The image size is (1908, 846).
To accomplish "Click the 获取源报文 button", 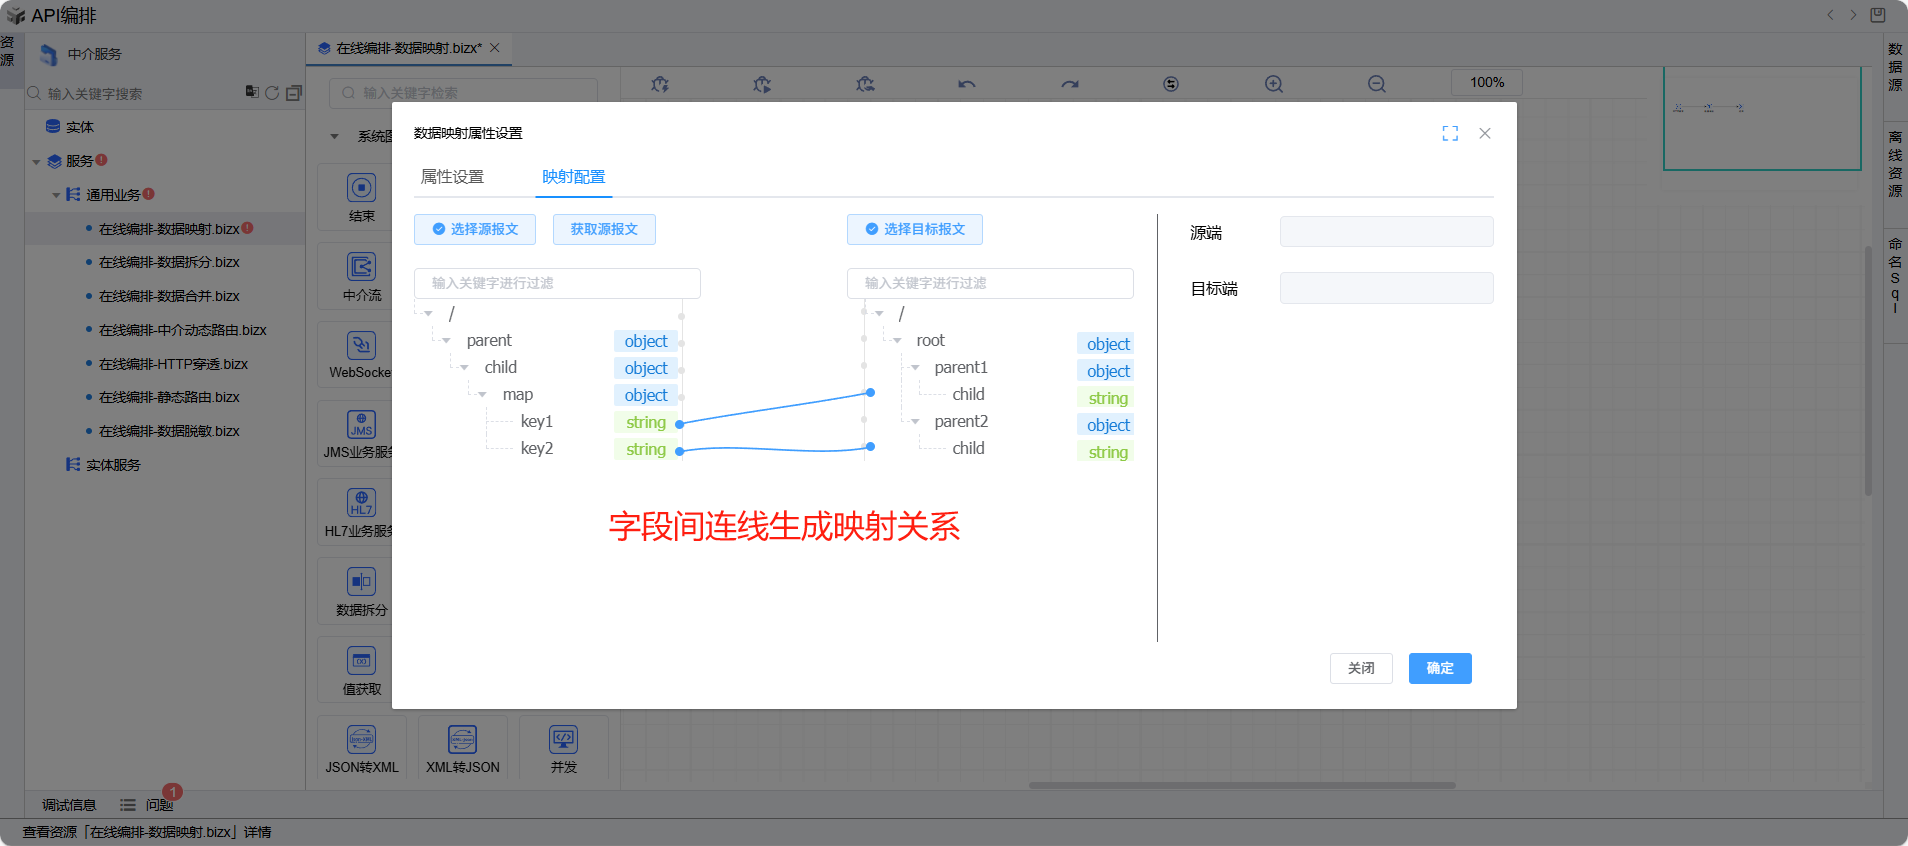I will click(x=604, y=229).
